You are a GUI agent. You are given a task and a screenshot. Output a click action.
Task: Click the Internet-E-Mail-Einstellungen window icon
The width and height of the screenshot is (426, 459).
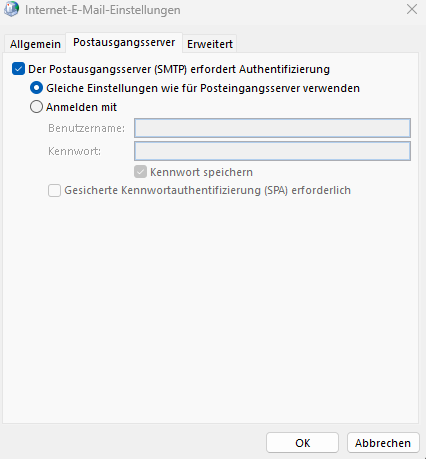(x=11, y=9)
